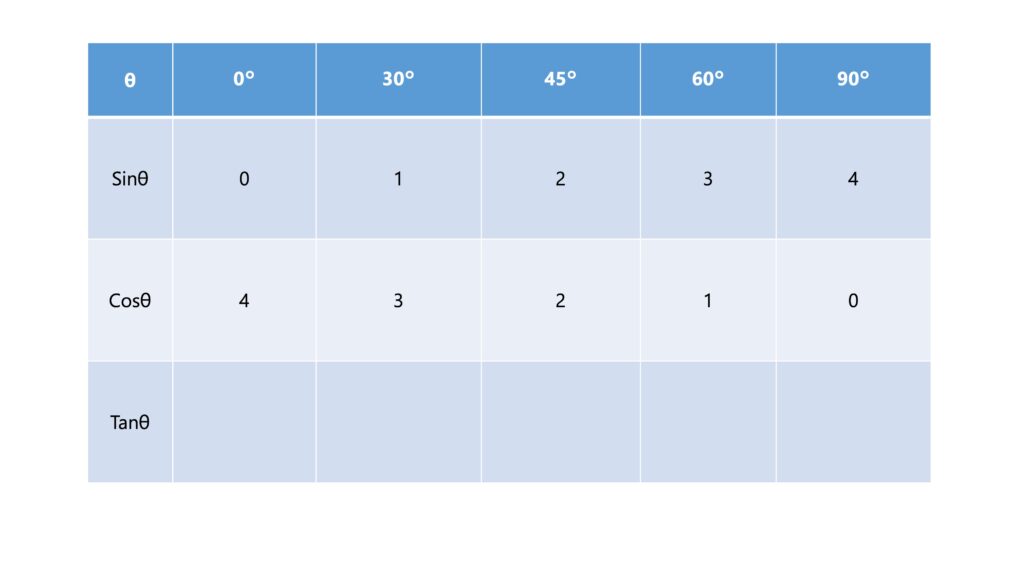
Task: Select the Cosθ cell for 45°
Action: point(560,300)
